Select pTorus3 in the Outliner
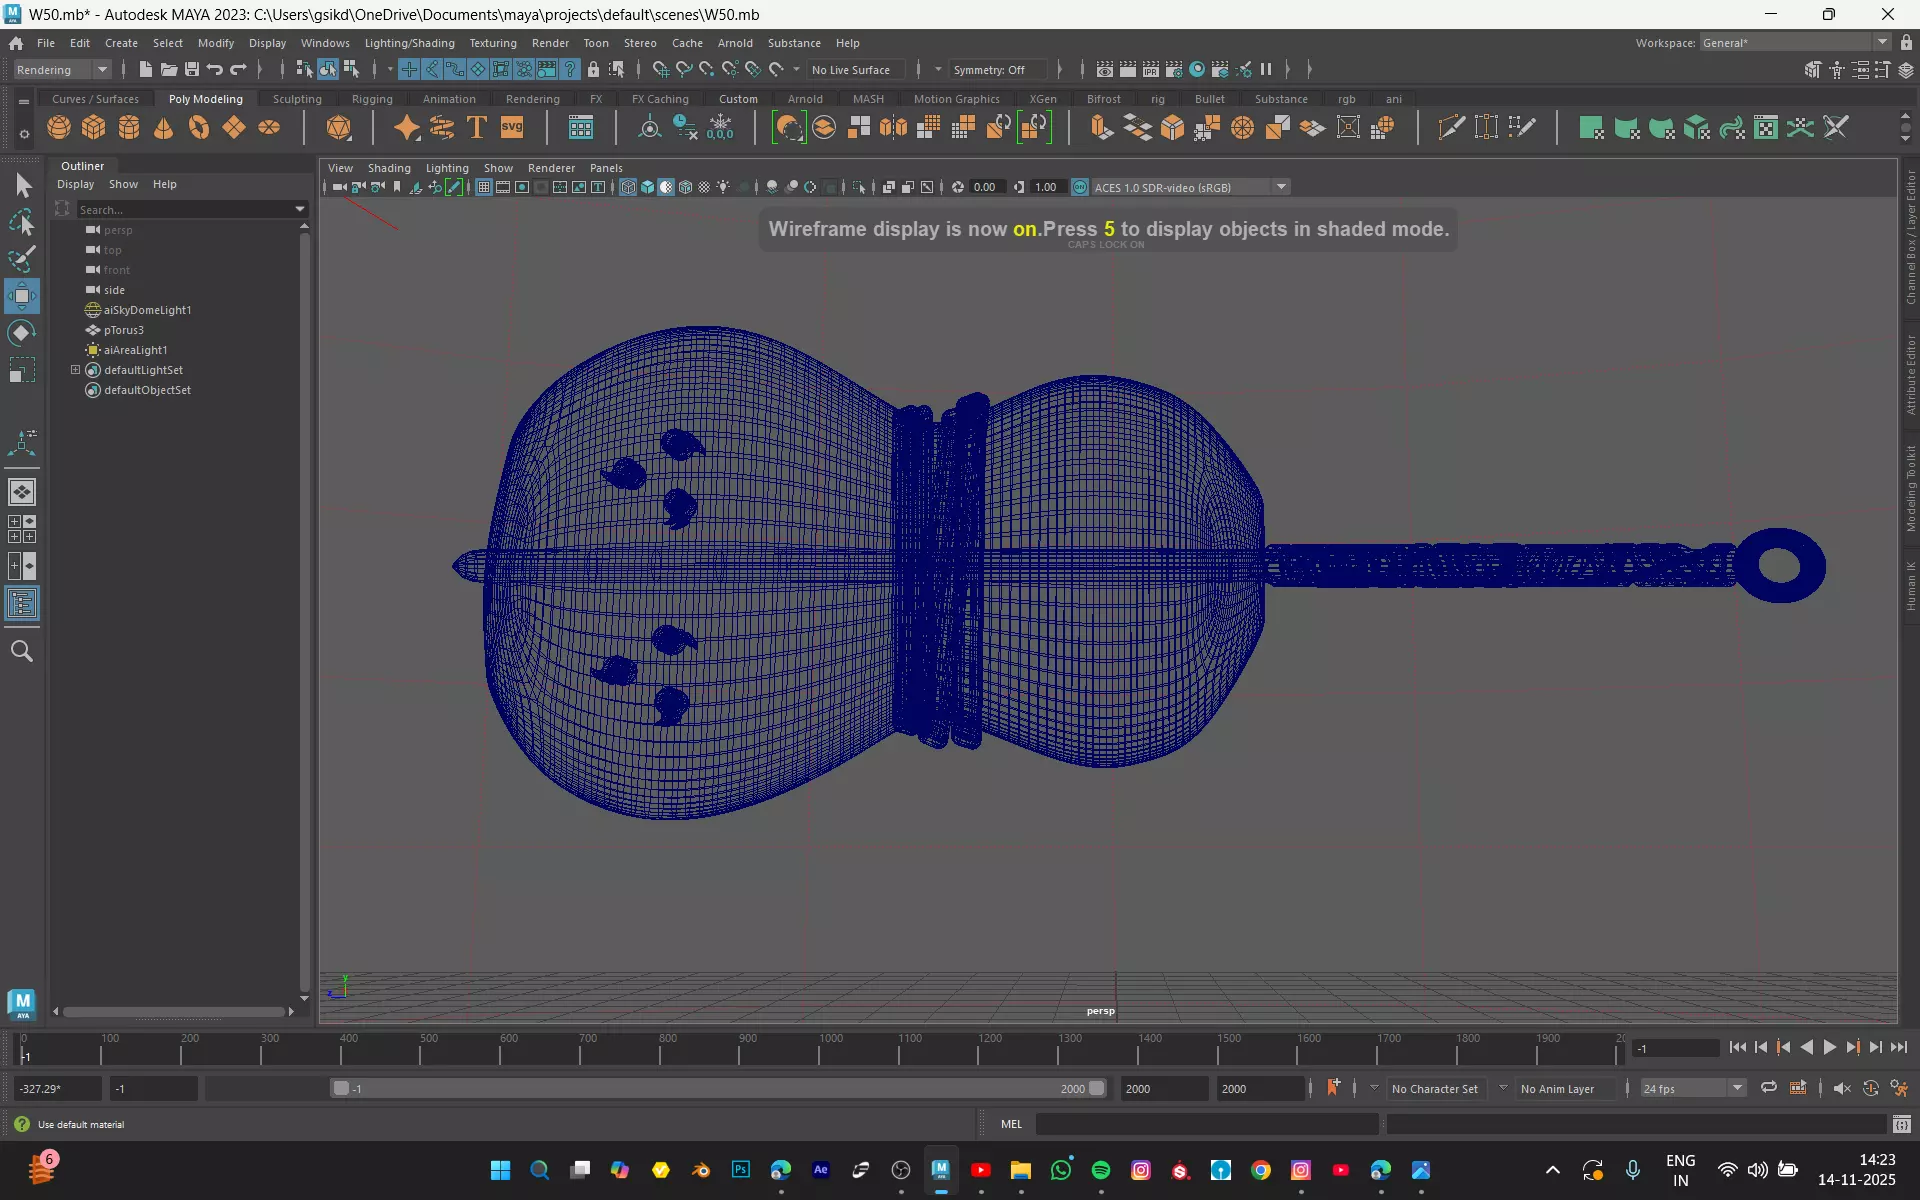The width and height of the screenshot is (1920, 1200). click(x=124, y=330)
